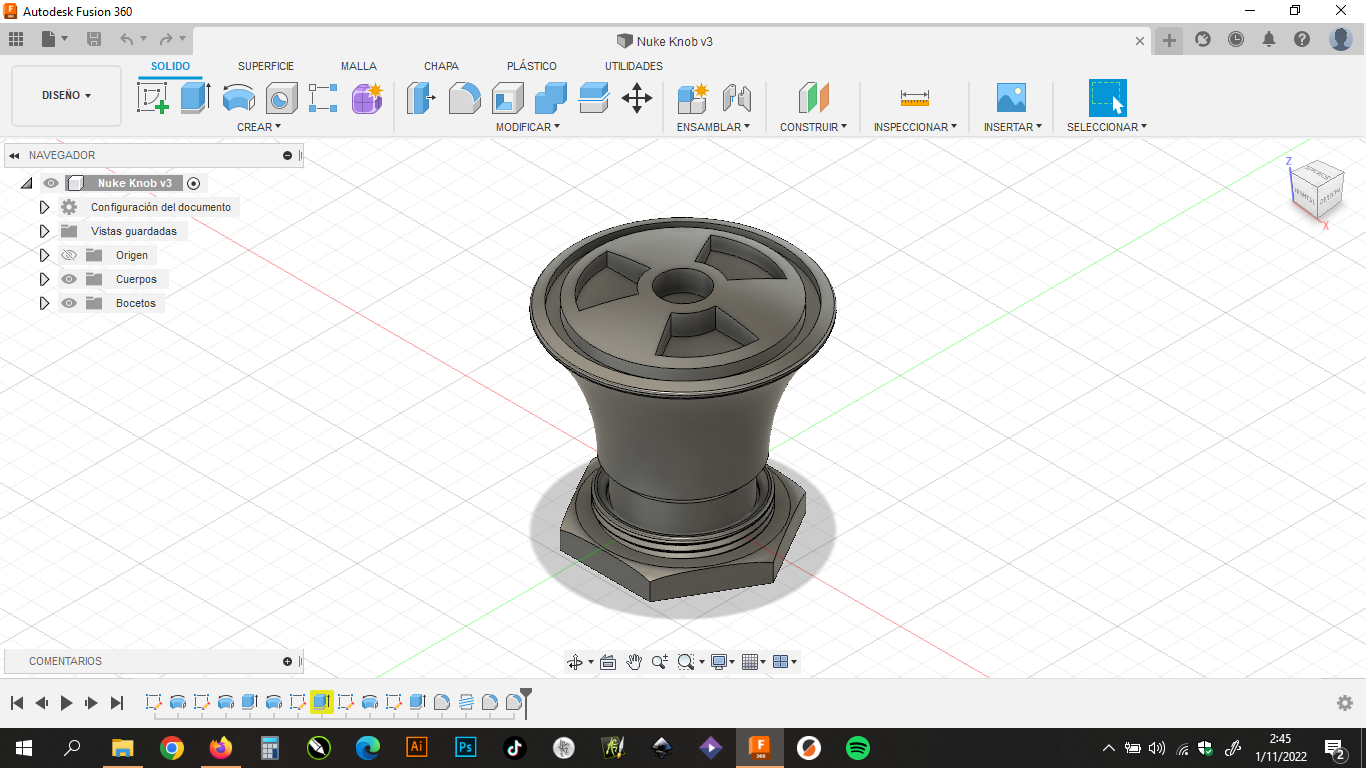Viewport: 1366px width, 768px height.
Task: Open the Create Form tool
Action: point(367,98)
